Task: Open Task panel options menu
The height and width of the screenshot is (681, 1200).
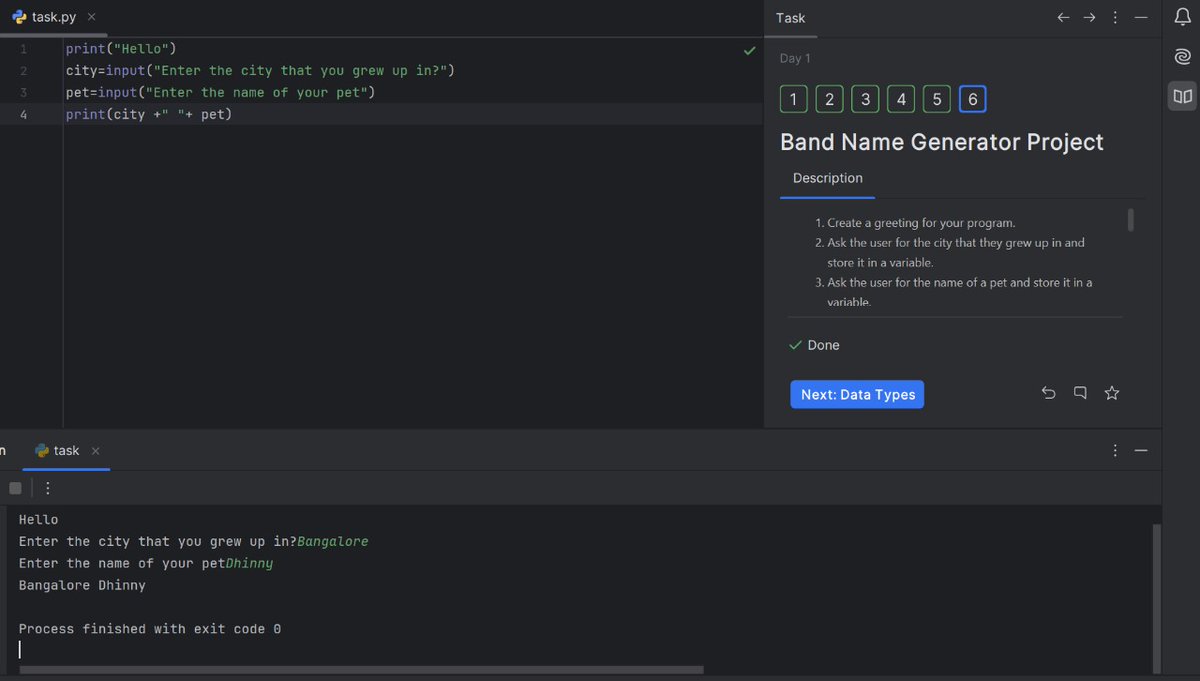Action: coord(1116,18)
